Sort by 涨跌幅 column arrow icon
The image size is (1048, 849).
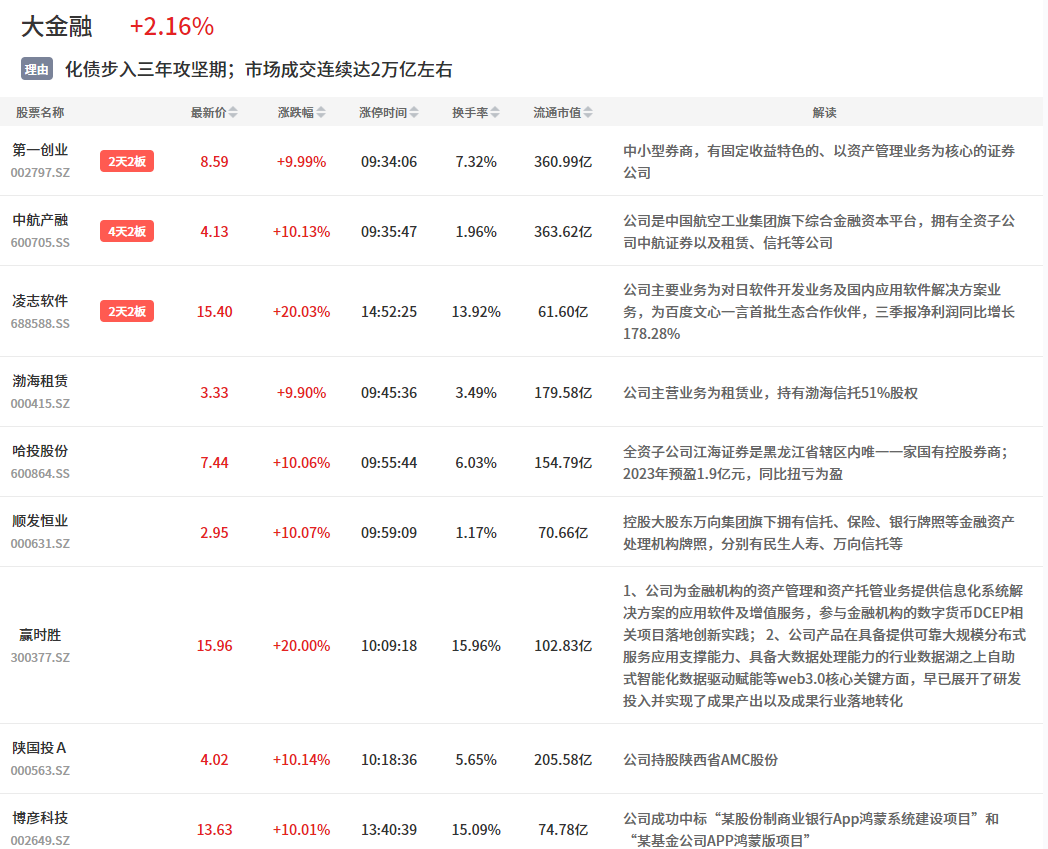tap(321, 113)
